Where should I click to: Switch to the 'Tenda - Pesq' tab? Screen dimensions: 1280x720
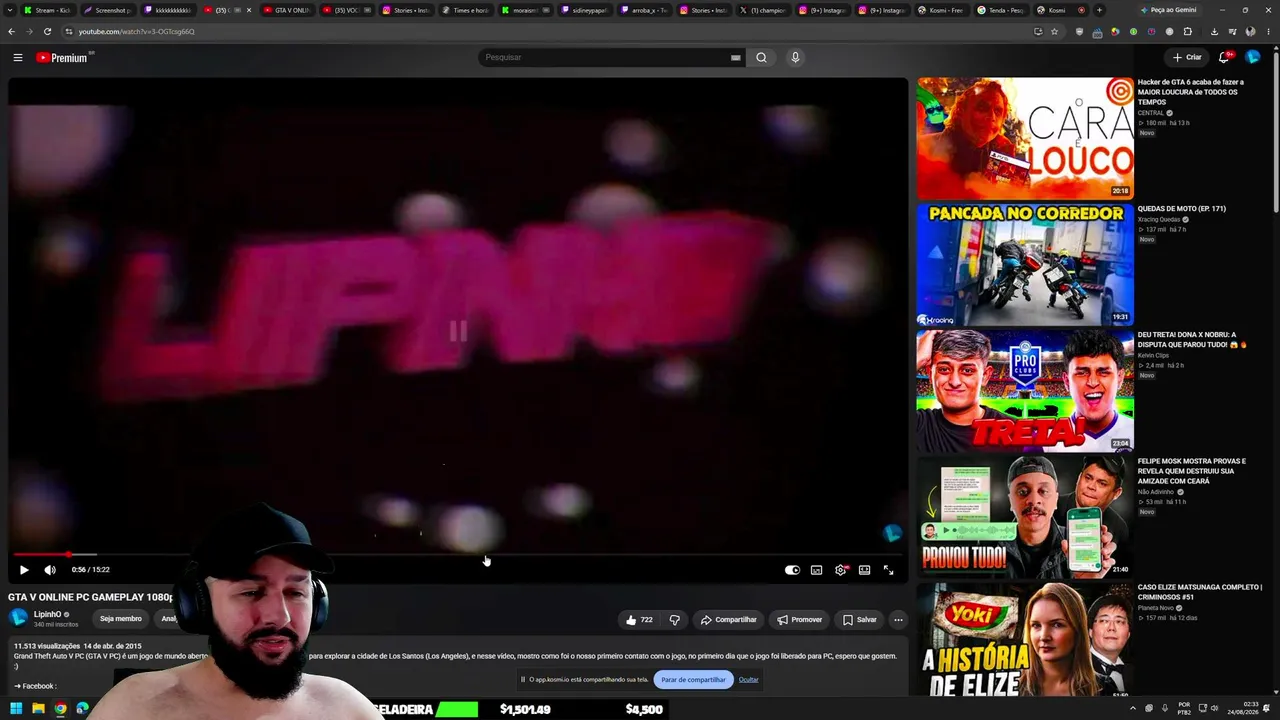1000,10
